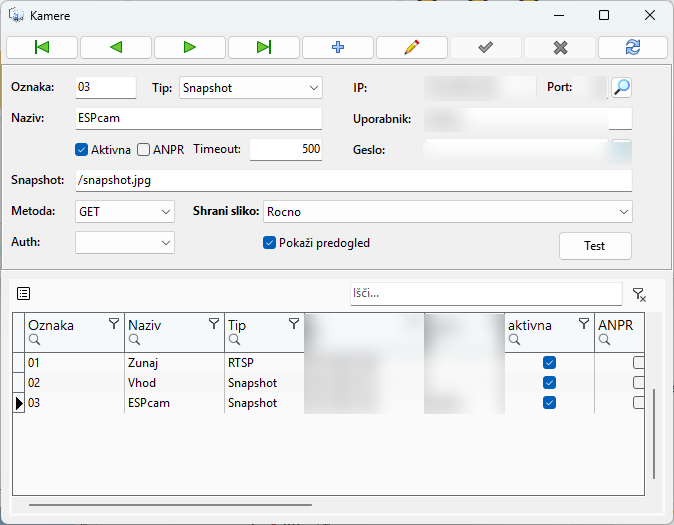Select ESPcam cell in the grid
This screenshot has width=674, height=525.
174,403
